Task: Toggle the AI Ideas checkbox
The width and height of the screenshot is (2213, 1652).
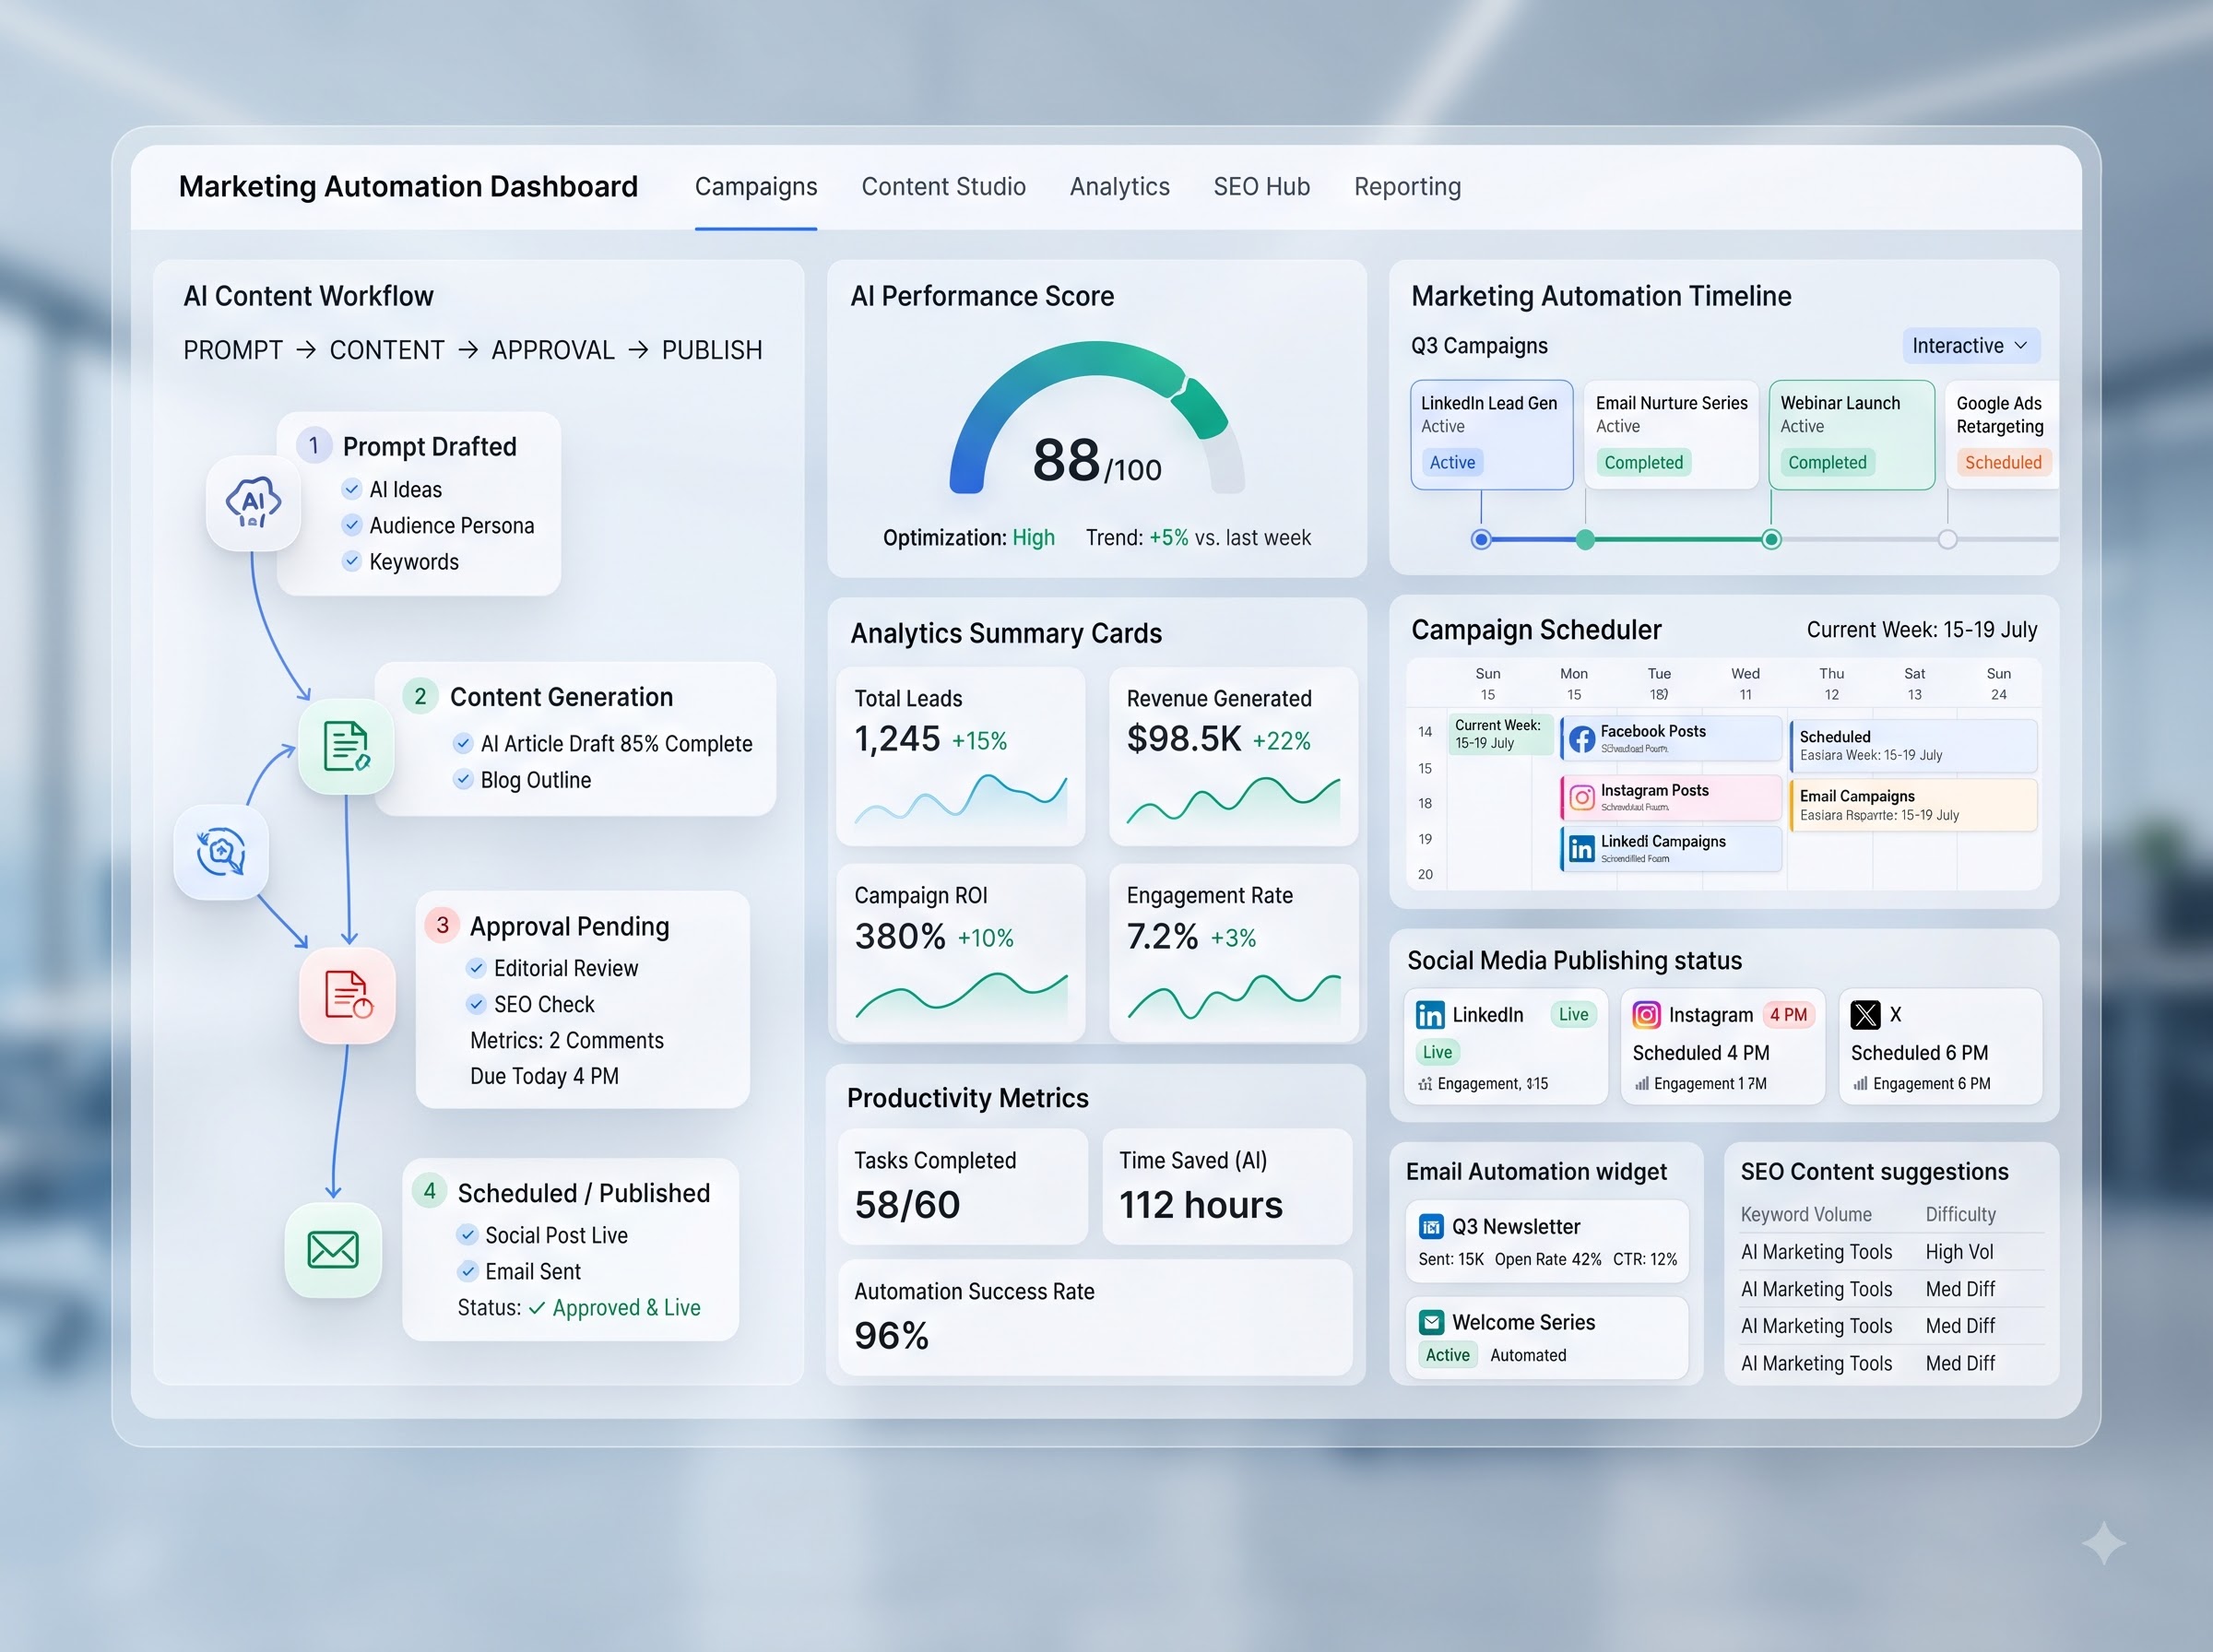Action: (x=351, y=489)
